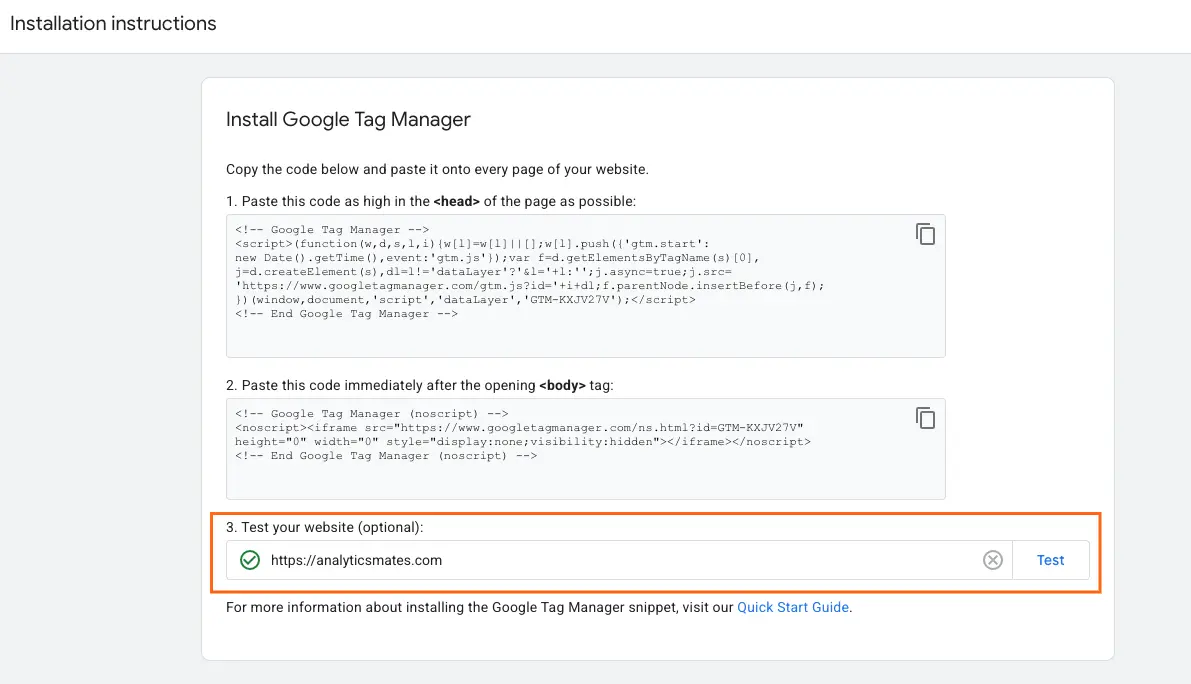
Task: Click the '<!-- End Google Tag Manager -->' line
Action: pyautogui.click(x=346, y=314)
